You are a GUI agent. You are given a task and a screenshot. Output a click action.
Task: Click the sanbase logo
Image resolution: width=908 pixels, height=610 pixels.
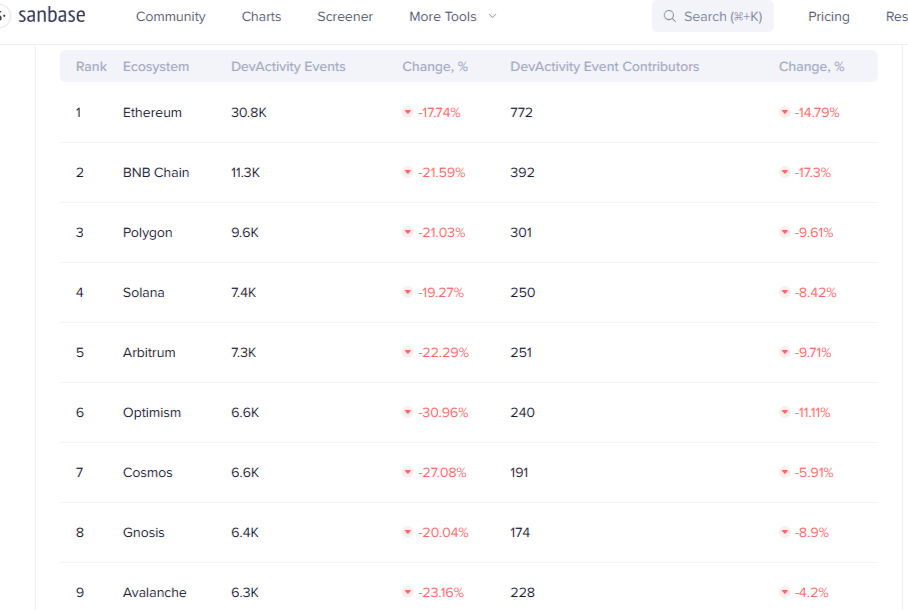(43, 16)
